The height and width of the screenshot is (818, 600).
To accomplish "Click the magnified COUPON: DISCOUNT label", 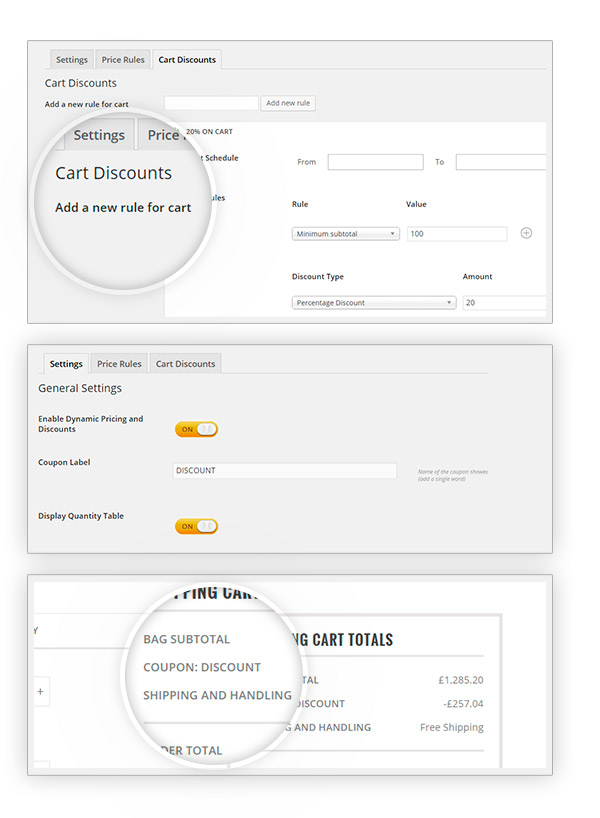I will [x=202, y=667].
